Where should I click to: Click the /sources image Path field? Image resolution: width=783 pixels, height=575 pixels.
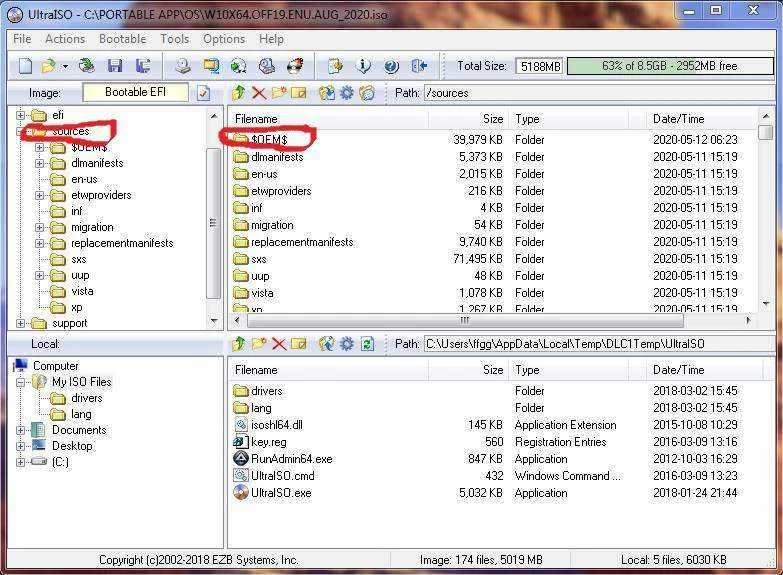pos(598,93)
